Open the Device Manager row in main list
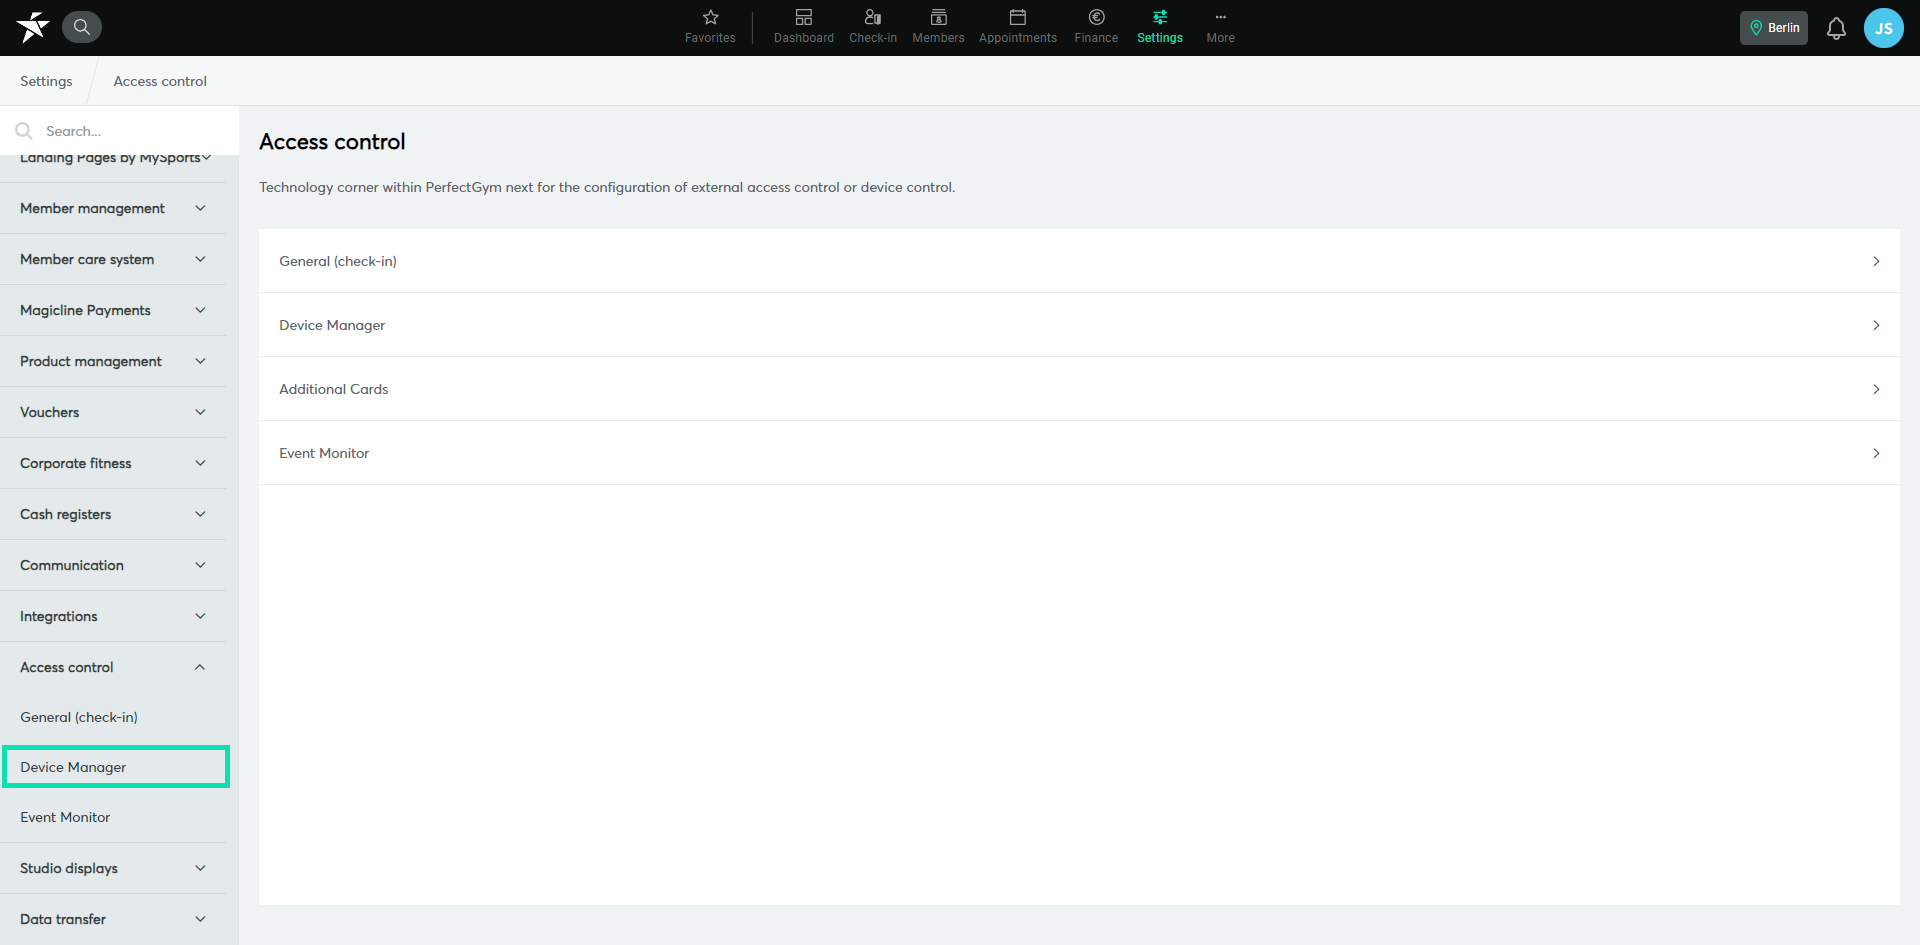1920x945 pixels. 1079,325
